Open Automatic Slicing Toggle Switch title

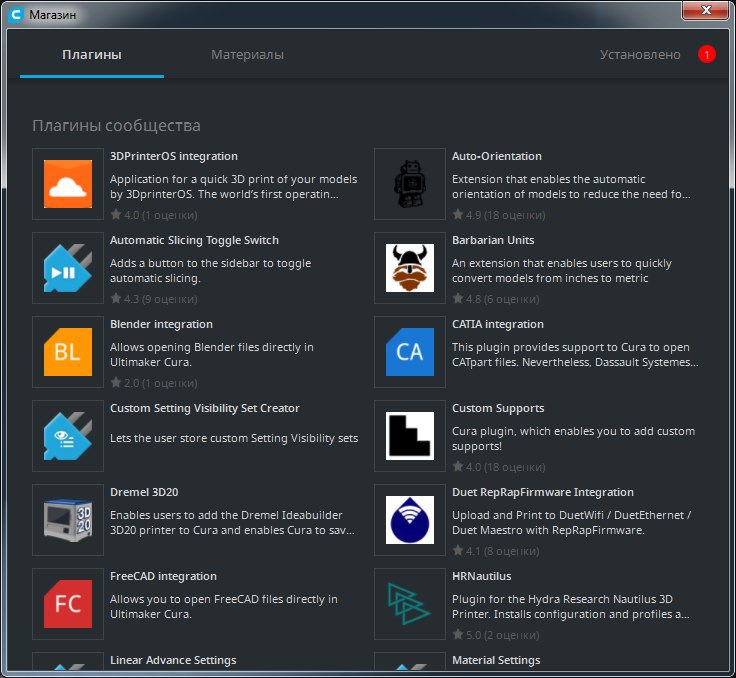194,240
